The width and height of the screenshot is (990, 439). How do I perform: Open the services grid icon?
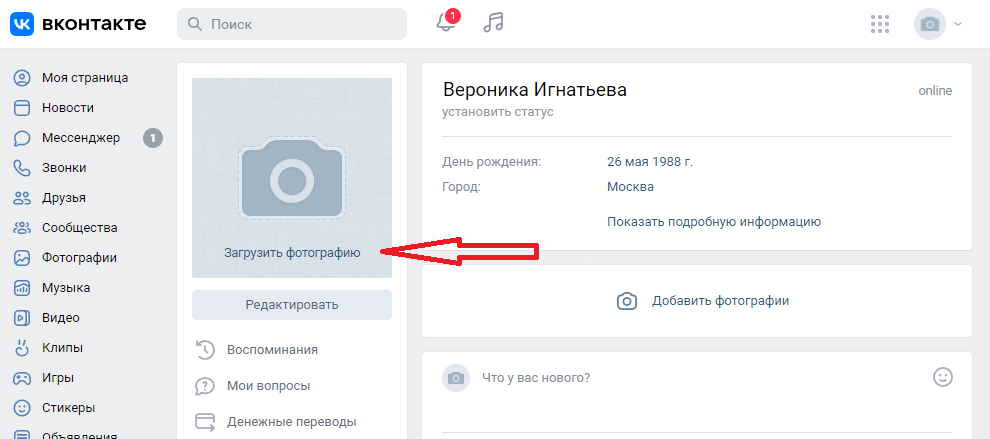880,24
